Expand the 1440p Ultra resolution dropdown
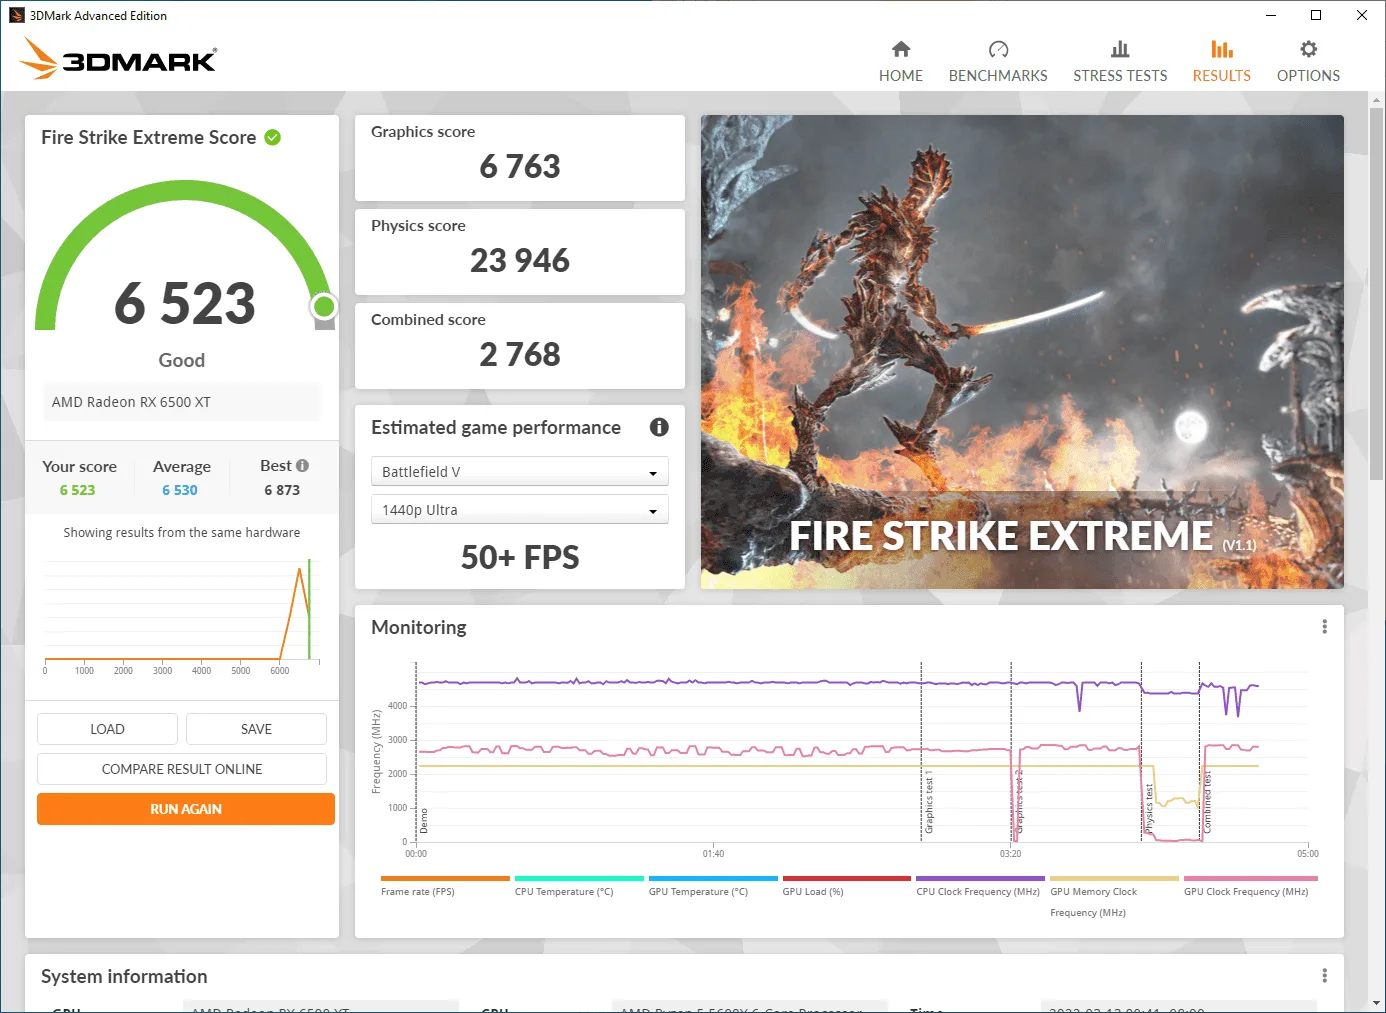 (x=519, y=510)
